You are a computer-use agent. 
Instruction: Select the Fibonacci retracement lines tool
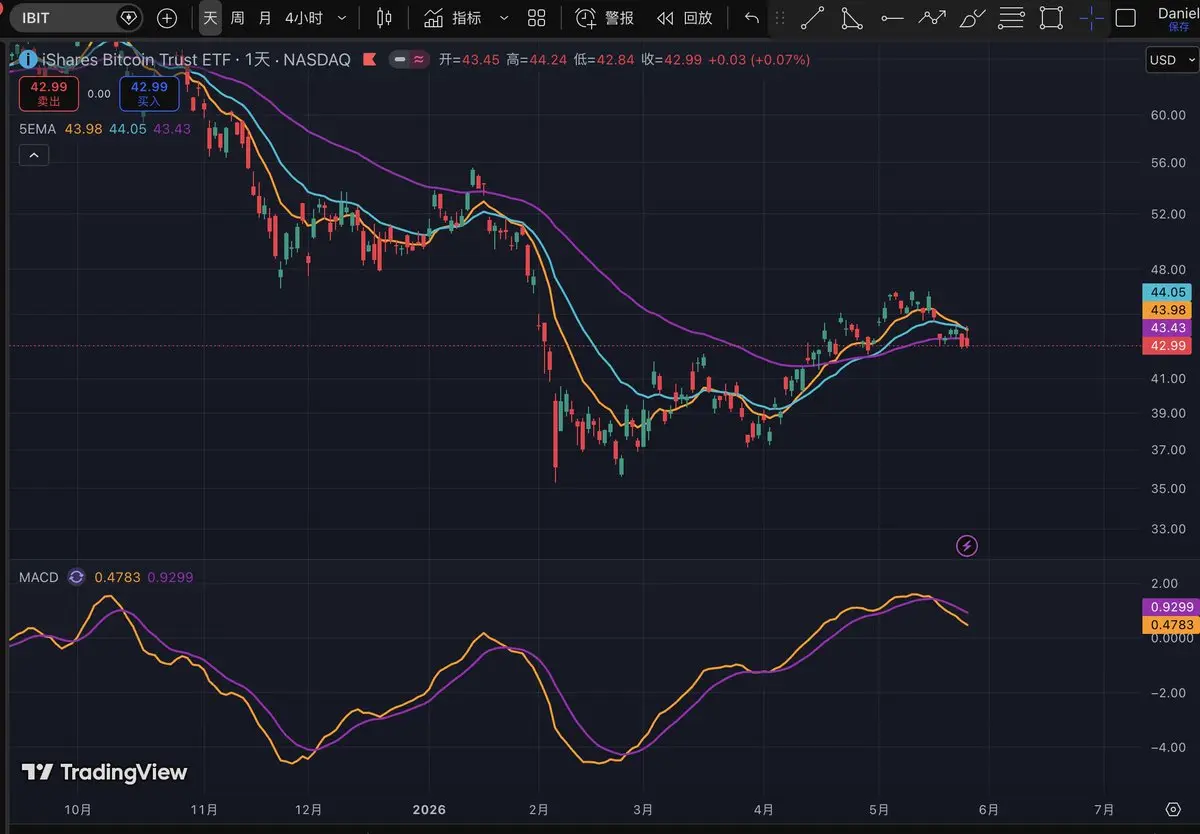[x=1012, y=18]
